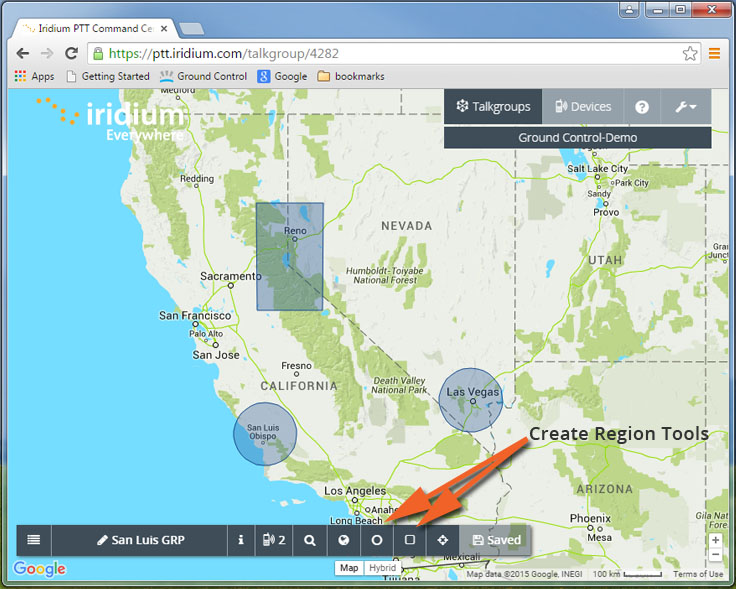This screenshot has height=589, width=736.
Task: Zoom in the map with plus button
Action: point(715,540)
